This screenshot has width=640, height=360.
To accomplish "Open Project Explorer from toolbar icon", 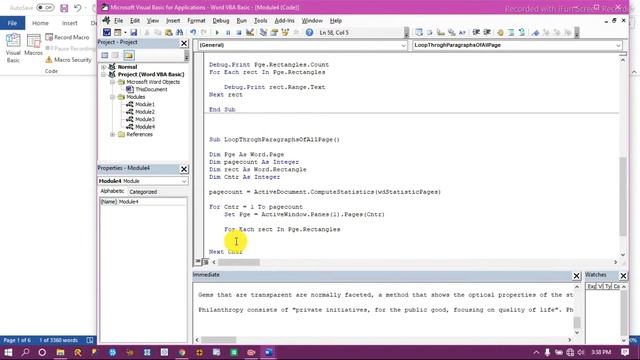I will pyautogui.click(x=263, y=32).
